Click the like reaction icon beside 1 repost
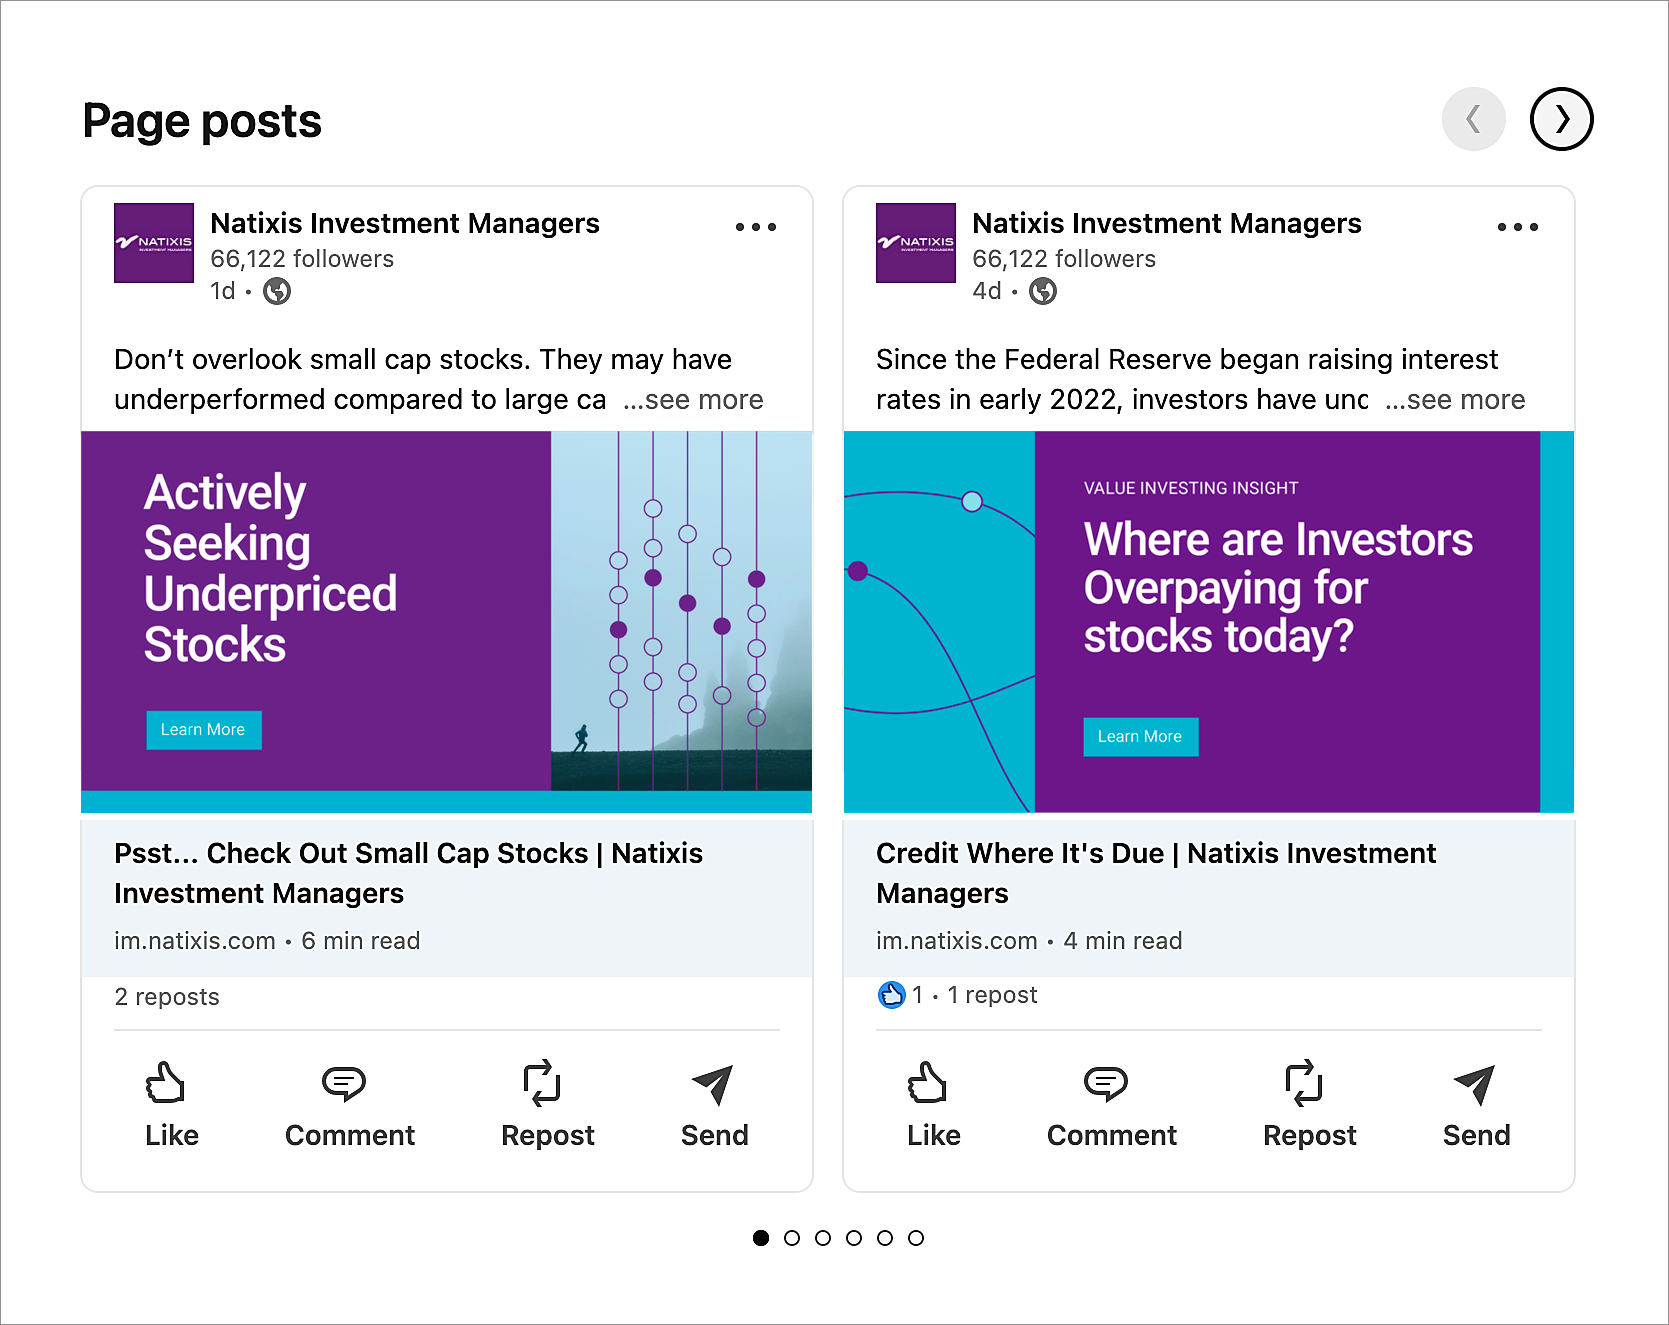Viewport: 1669px width, 1325px height. [891, 995]
